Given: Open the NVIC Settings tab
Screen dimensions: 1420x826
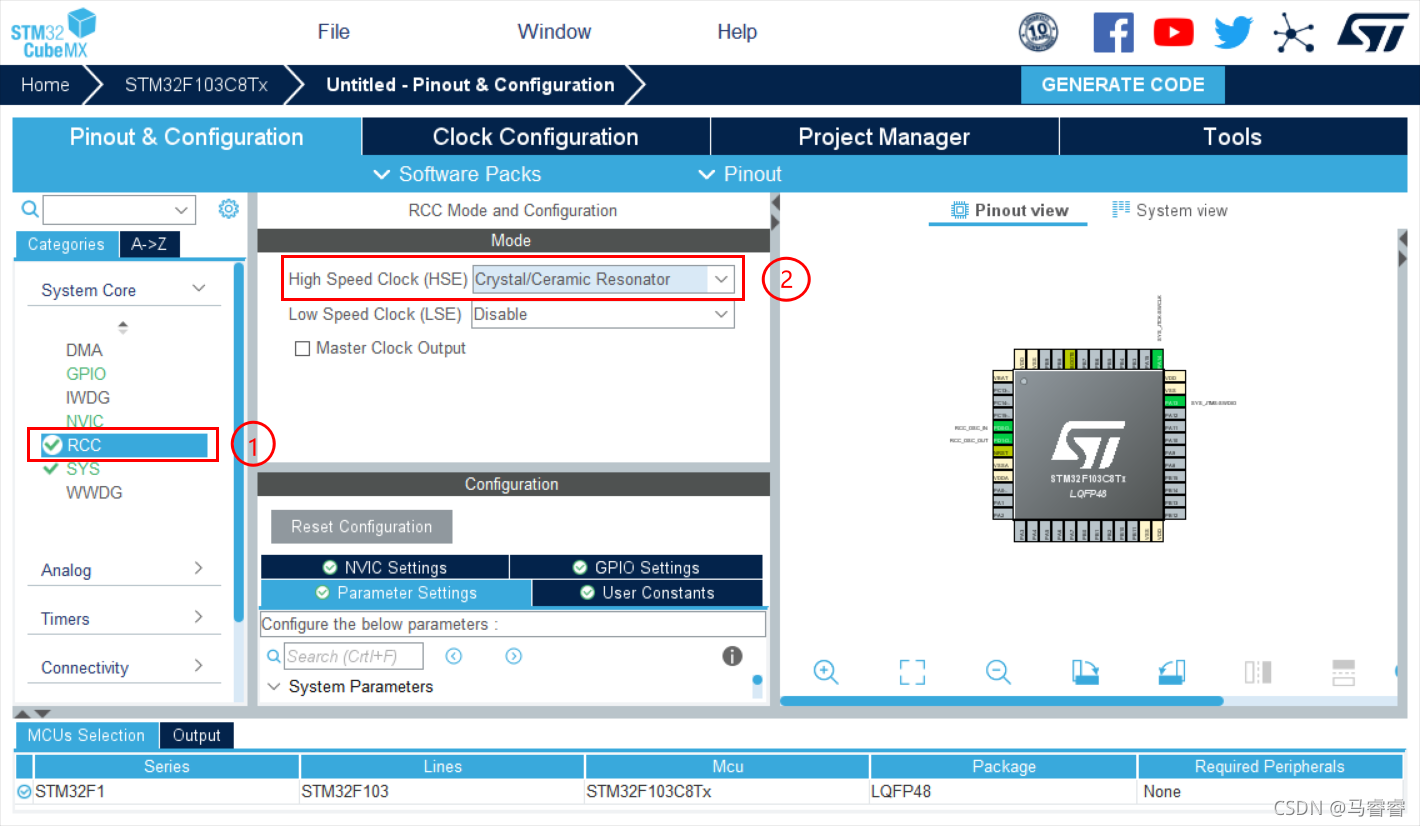Looking at the screenshot, I should pos(384,567).
